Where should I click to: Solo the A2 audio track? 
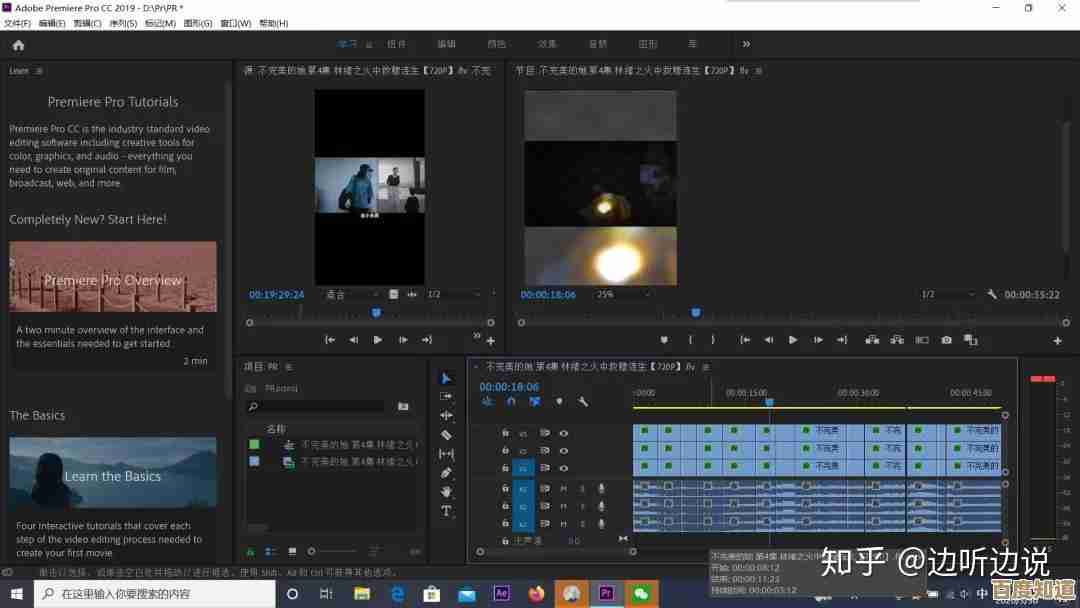[583, 508]
